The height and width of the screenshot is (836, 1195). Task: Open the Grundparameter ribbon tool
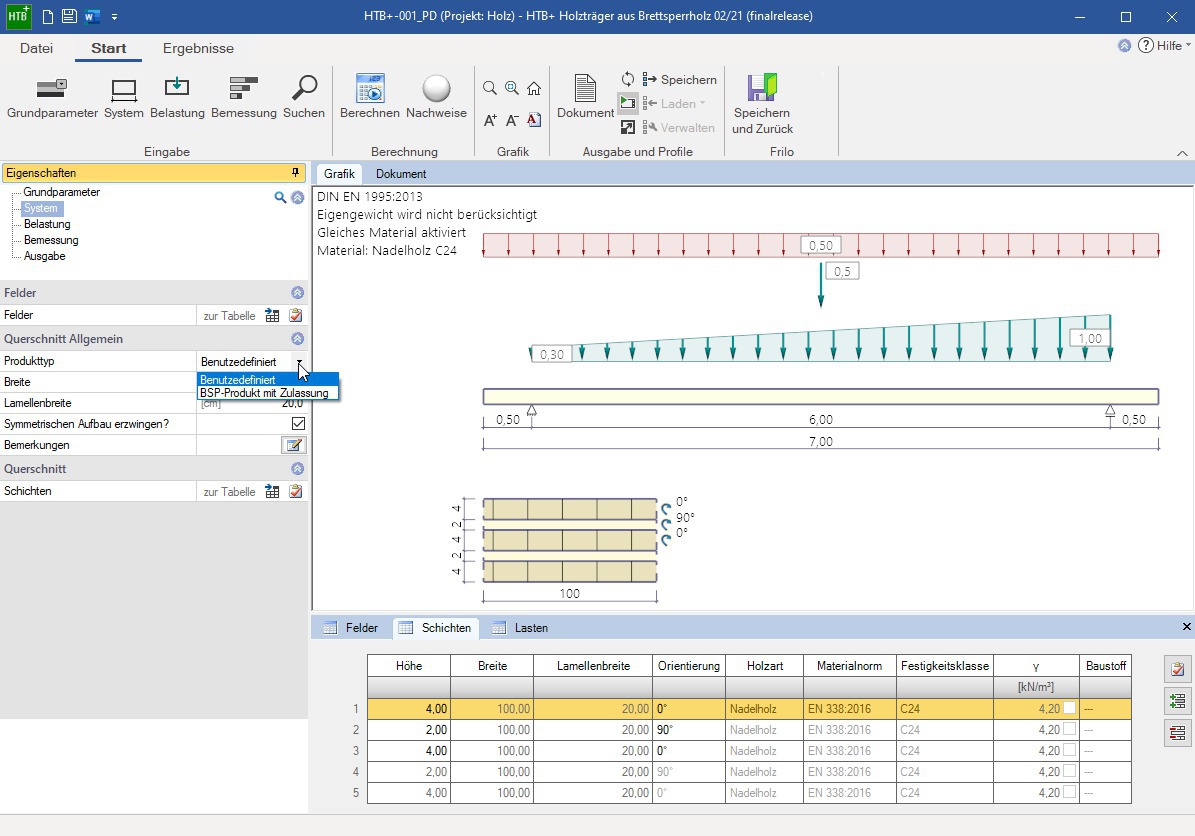[52, 88]
